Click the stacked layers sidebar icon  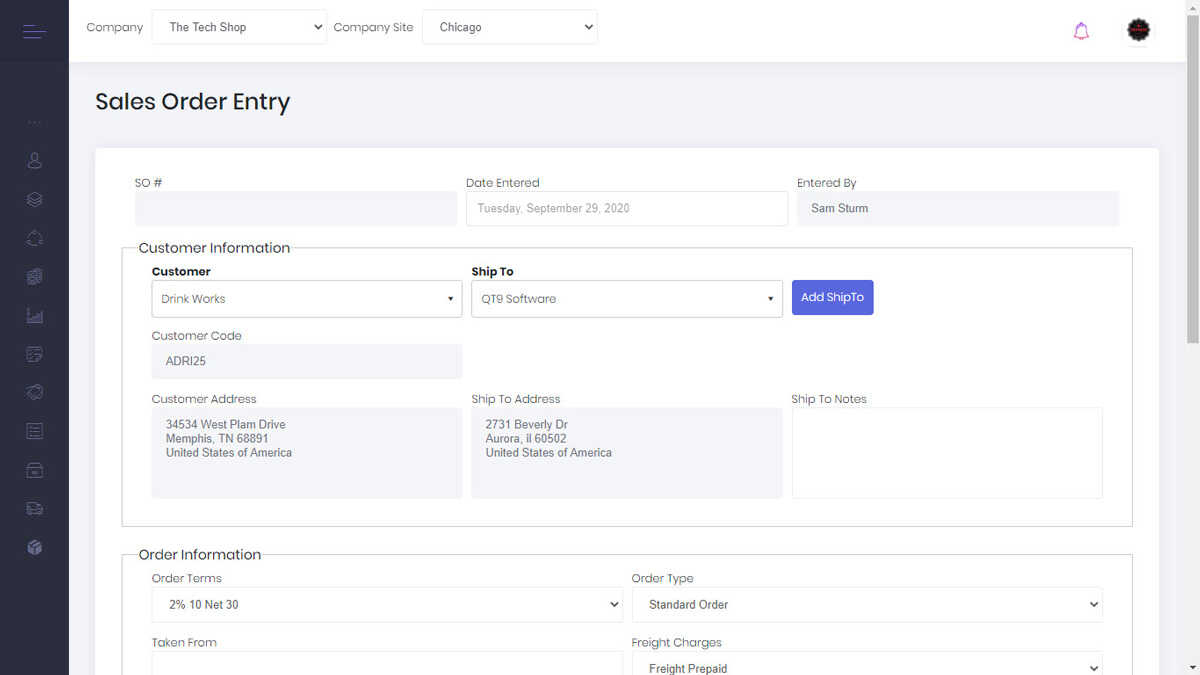[x=34, y=199]
